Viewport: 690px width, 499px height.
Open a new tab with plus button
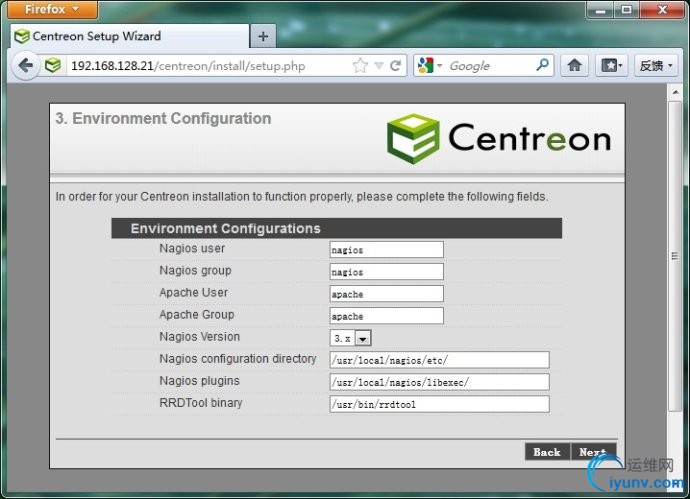click(263, 36)
